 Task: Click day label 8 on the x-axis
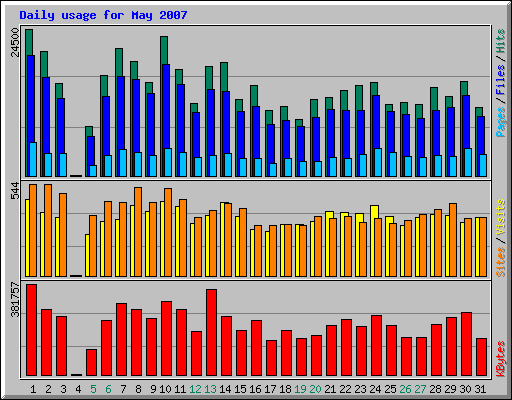(138, 389)
